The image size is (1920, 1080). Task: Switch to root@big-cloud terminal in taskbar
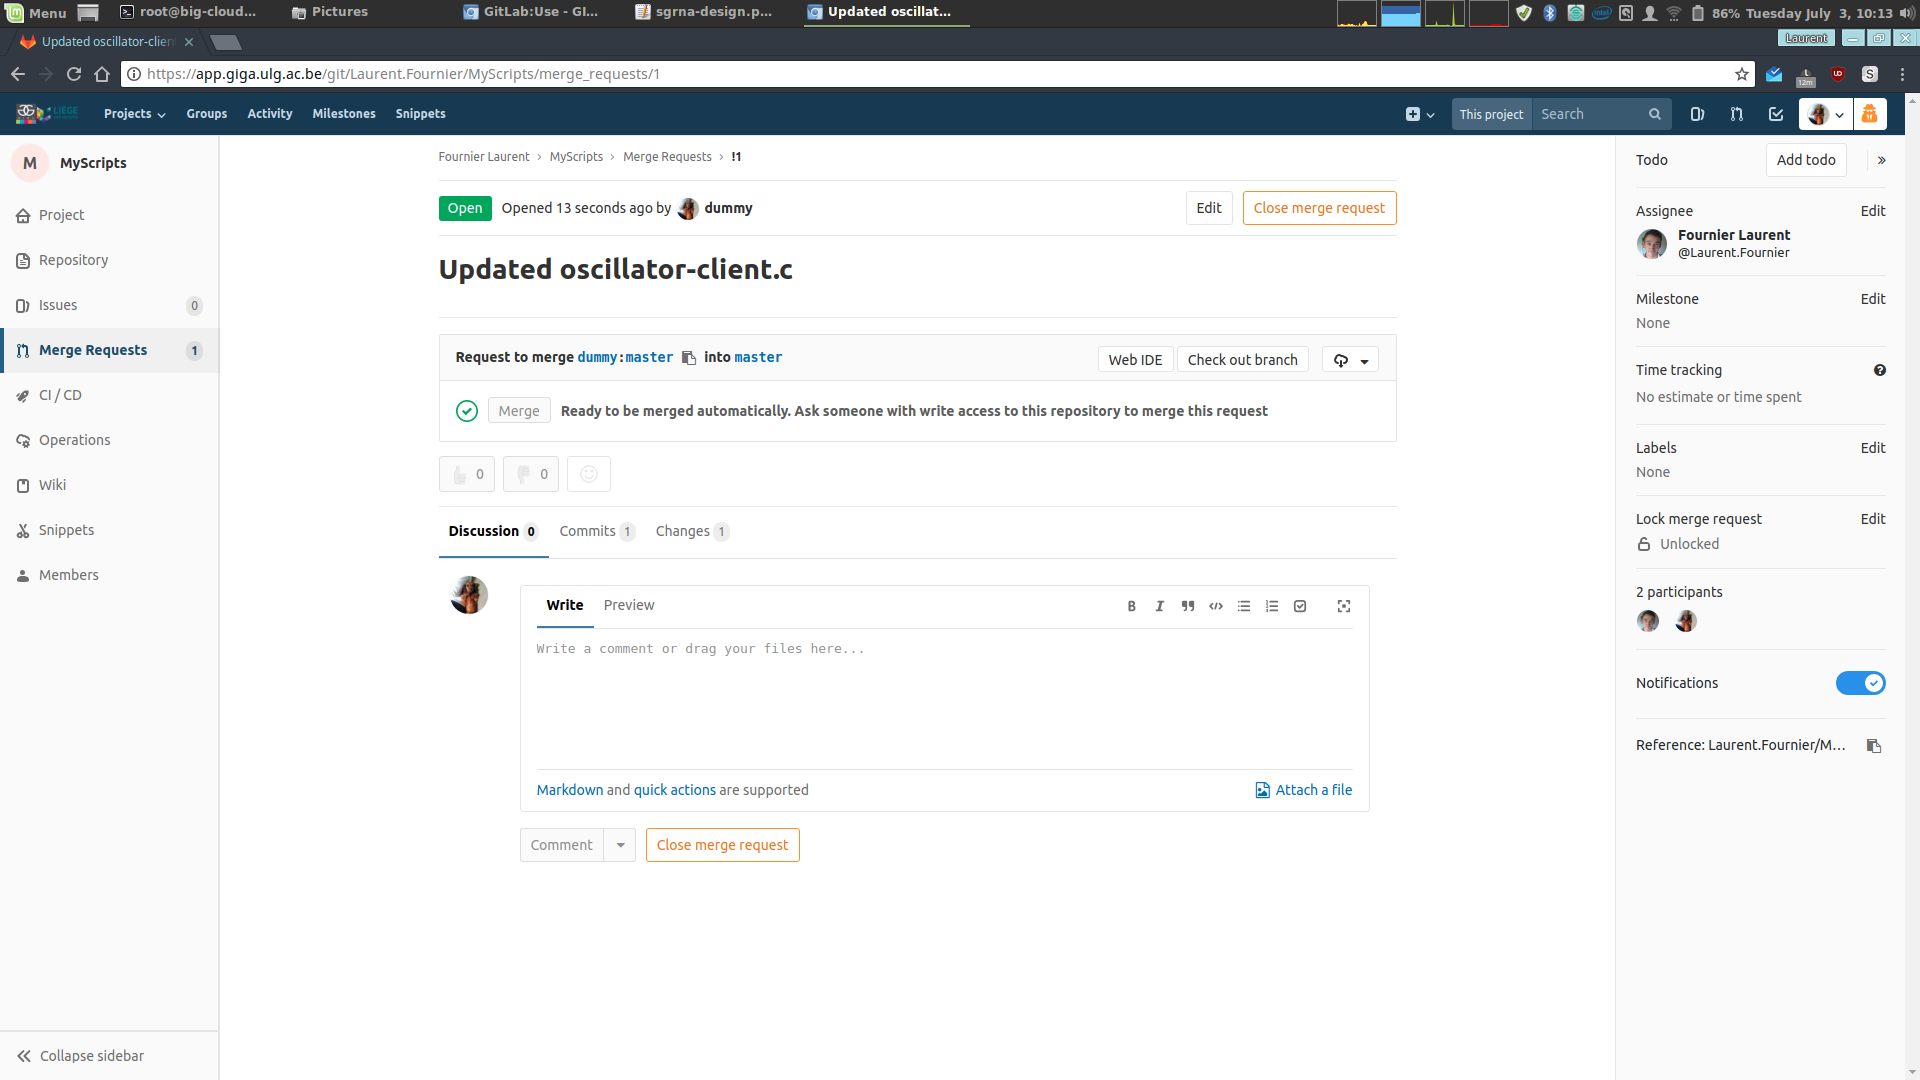[188, 12]
